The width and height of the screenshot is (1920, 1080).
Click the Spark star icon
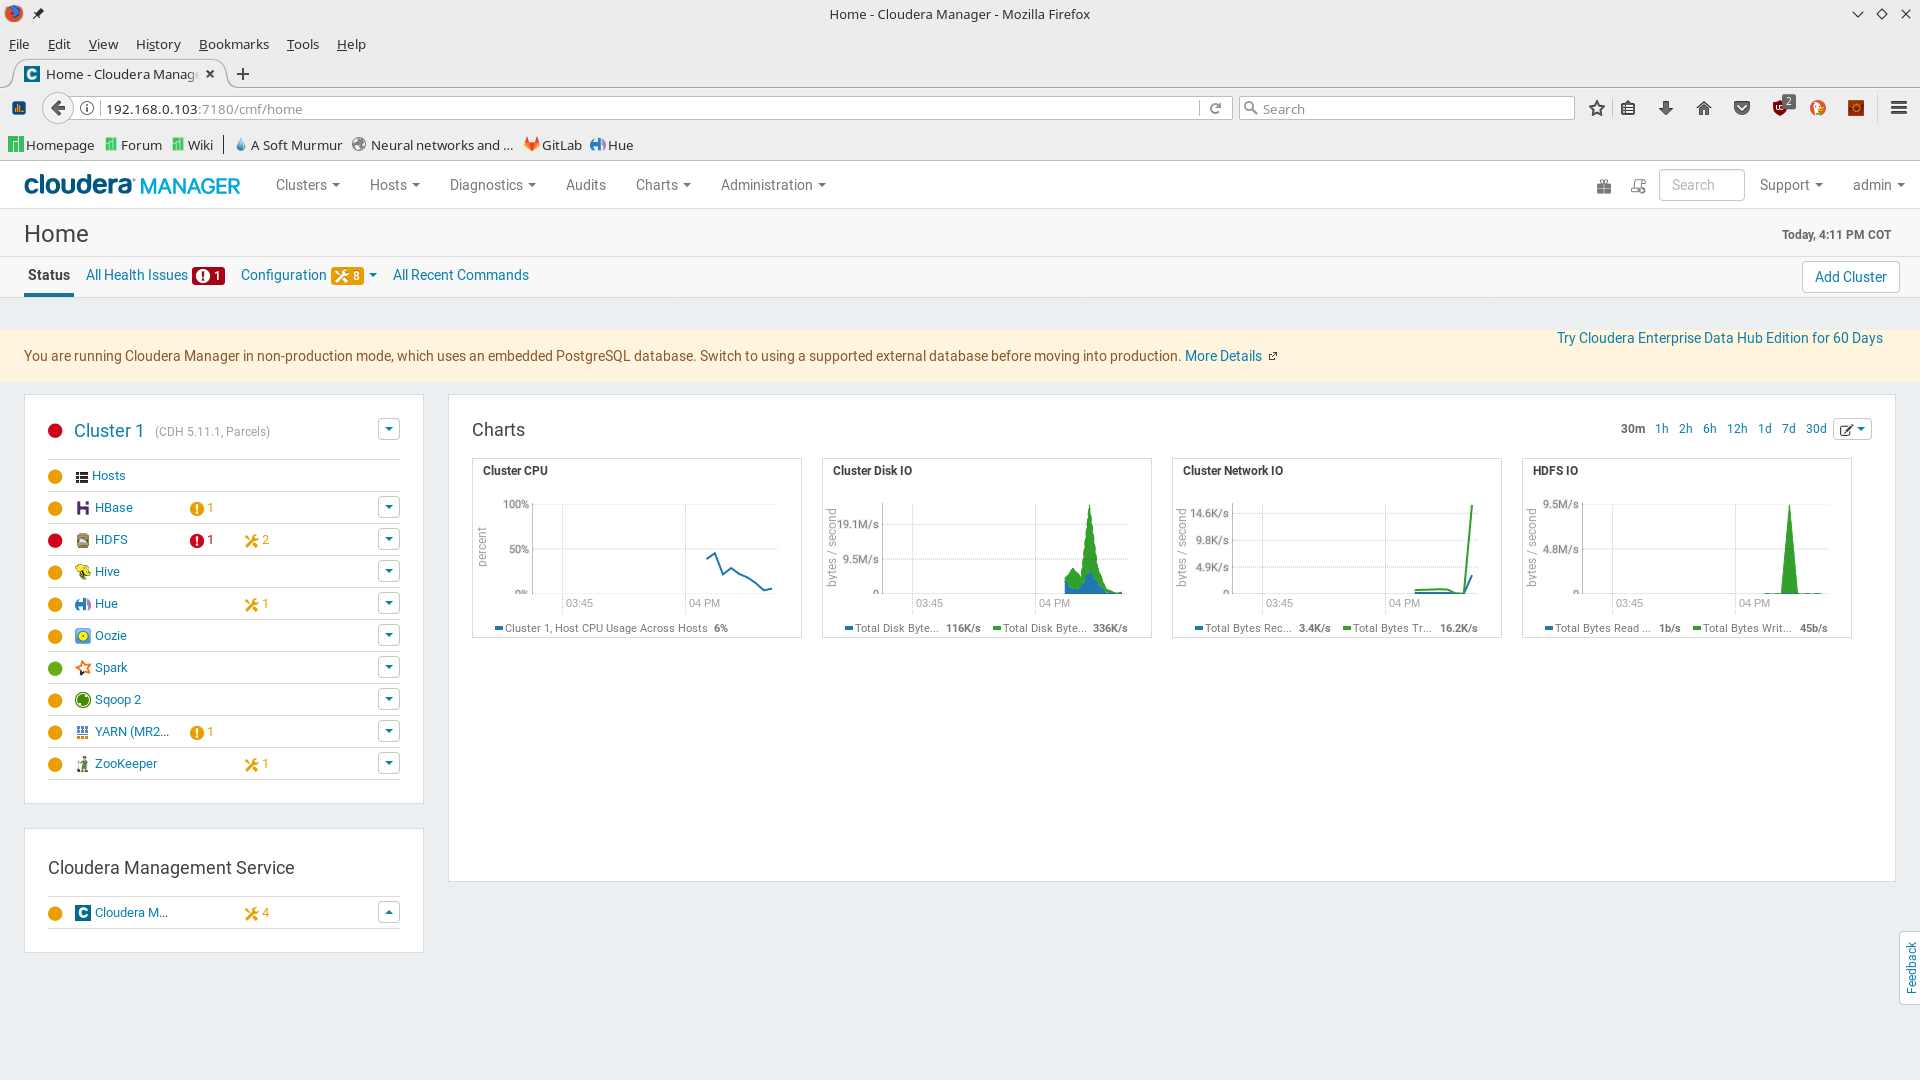[83, 668]
